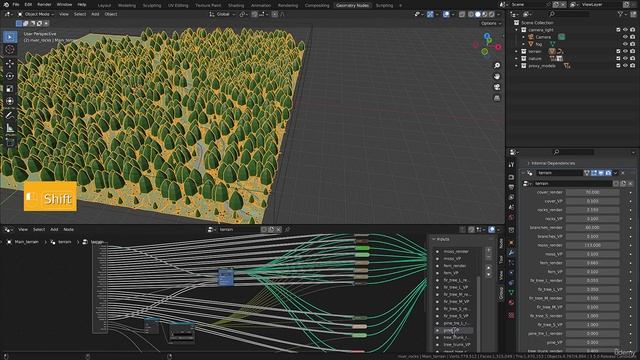Viewport: 640px width, 360px height.
Task: Expand the terrain collection in outliner
Action: coord(517,51)
